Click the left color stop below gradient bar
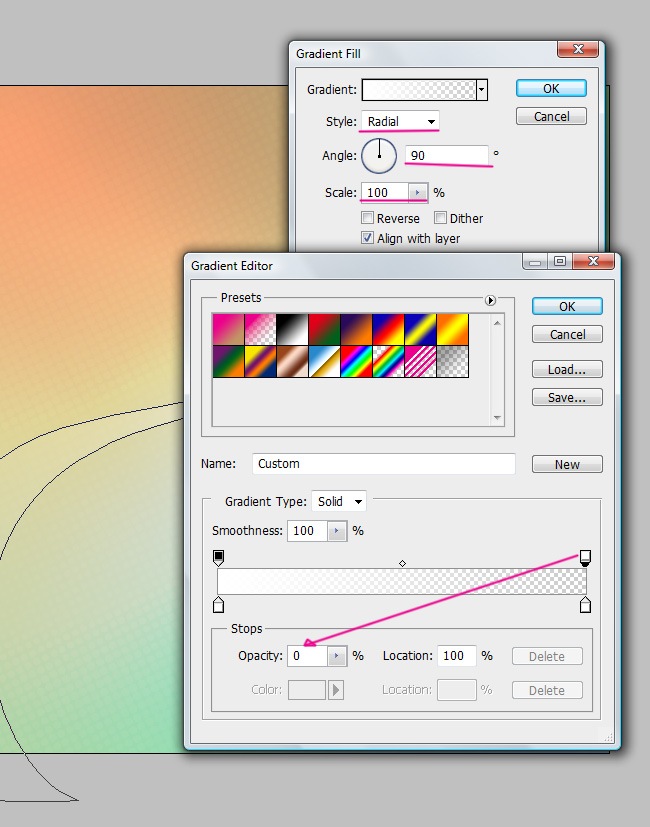 (x=219, y=605)
